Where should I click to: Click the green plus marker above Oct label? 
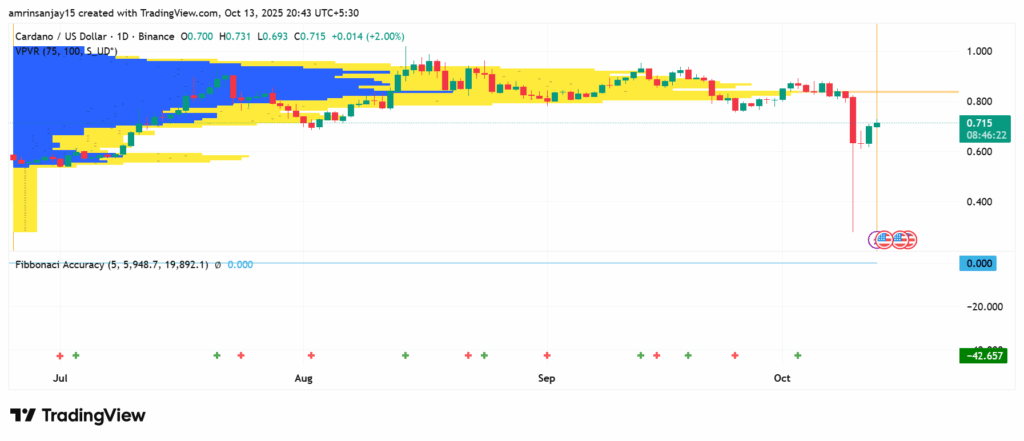click(798, 355)
